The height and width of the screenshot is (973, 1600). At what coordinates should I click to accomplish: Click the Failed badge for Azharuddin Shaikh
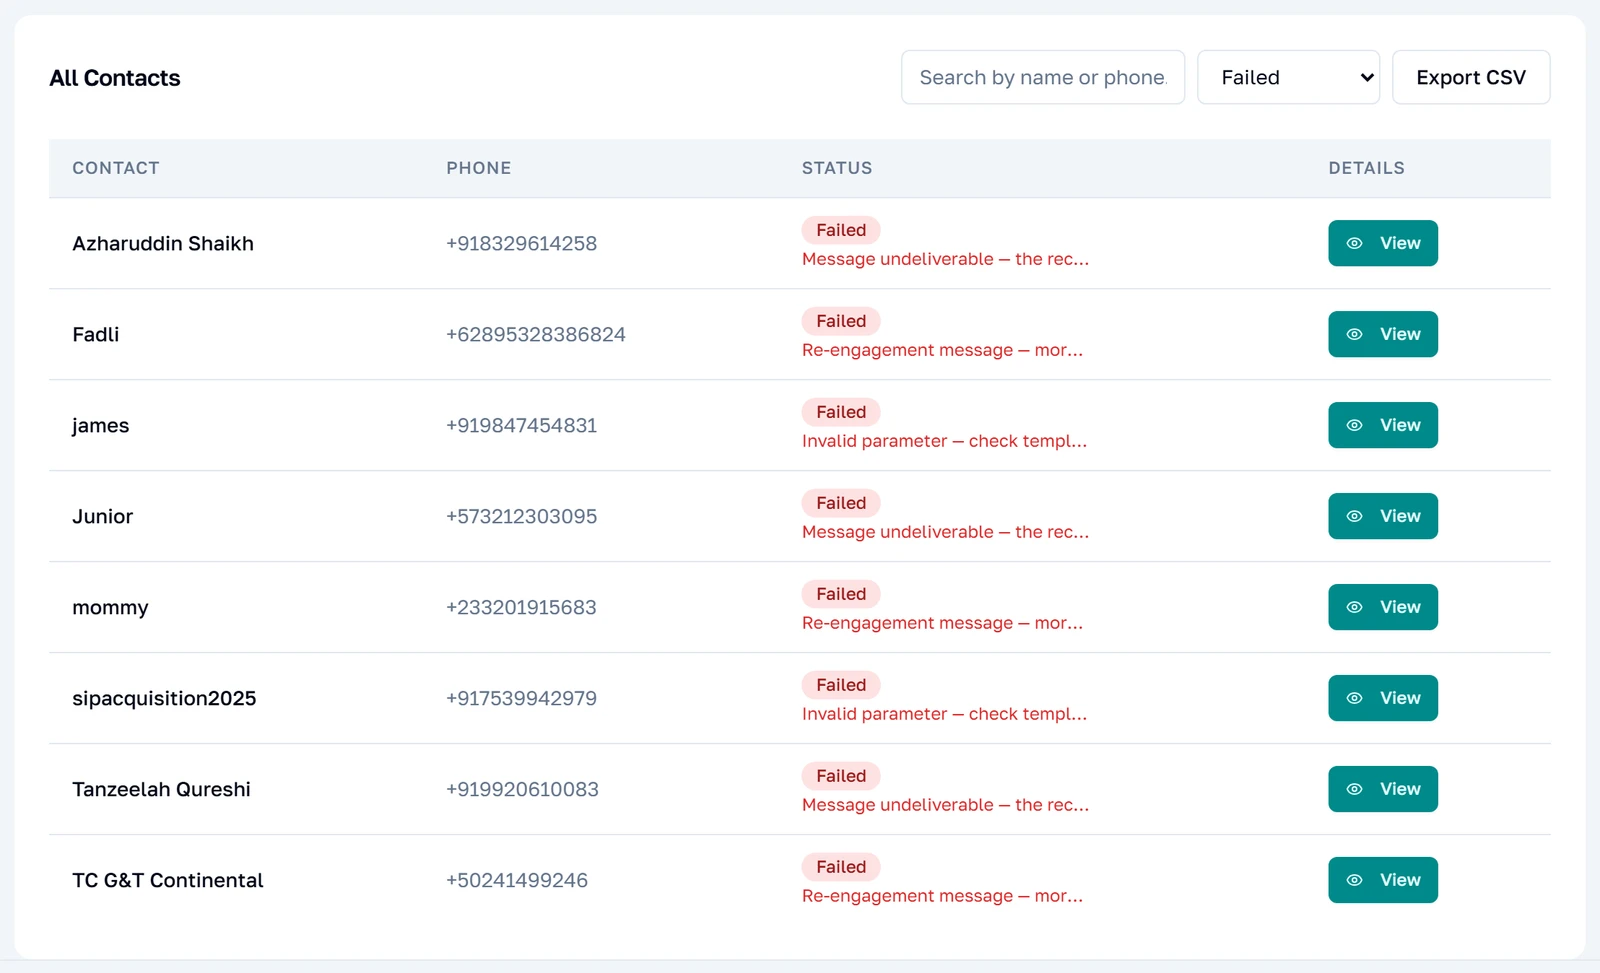(841, 230)
